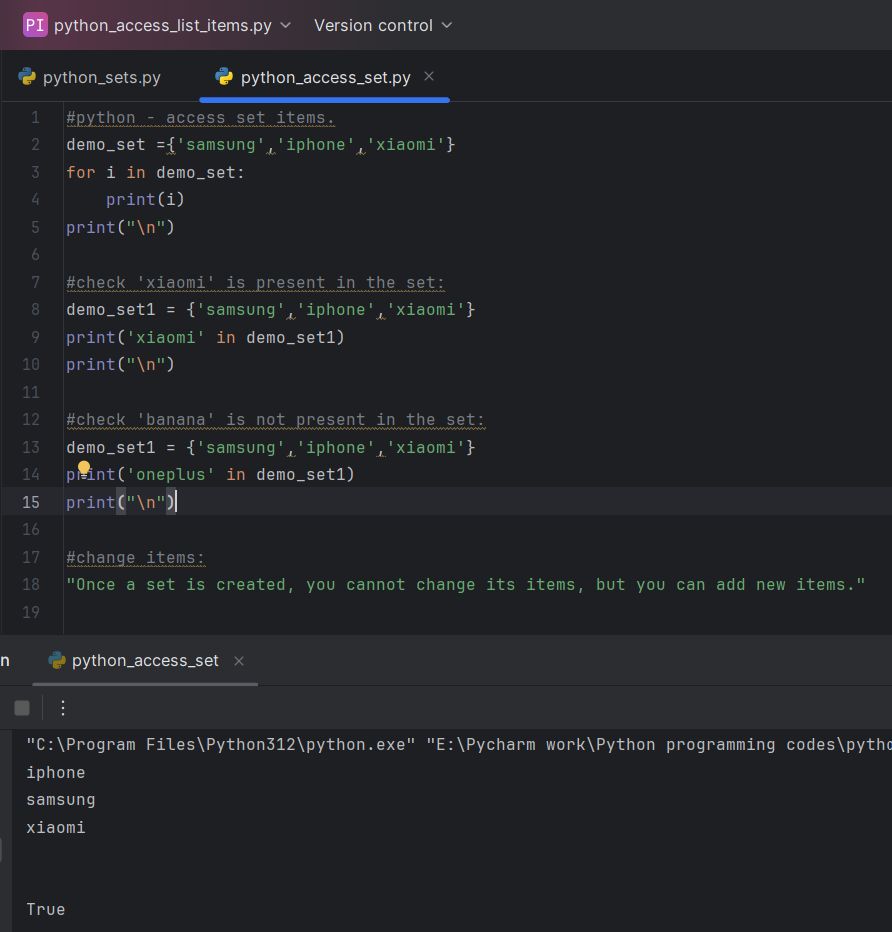Click line number 8 in the gutter

35,310
